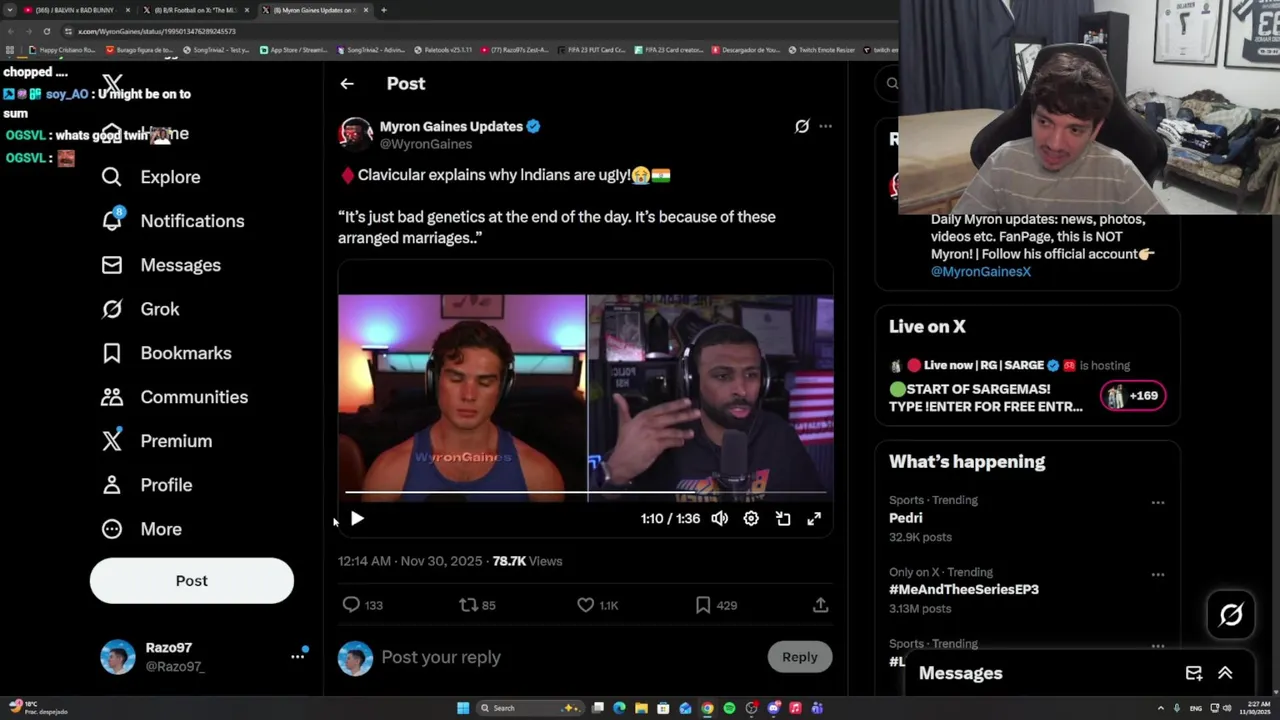This screenshot has width=1280, height=720.
Task: Click the taskbar Search box
Action: (x=530, y=708)
